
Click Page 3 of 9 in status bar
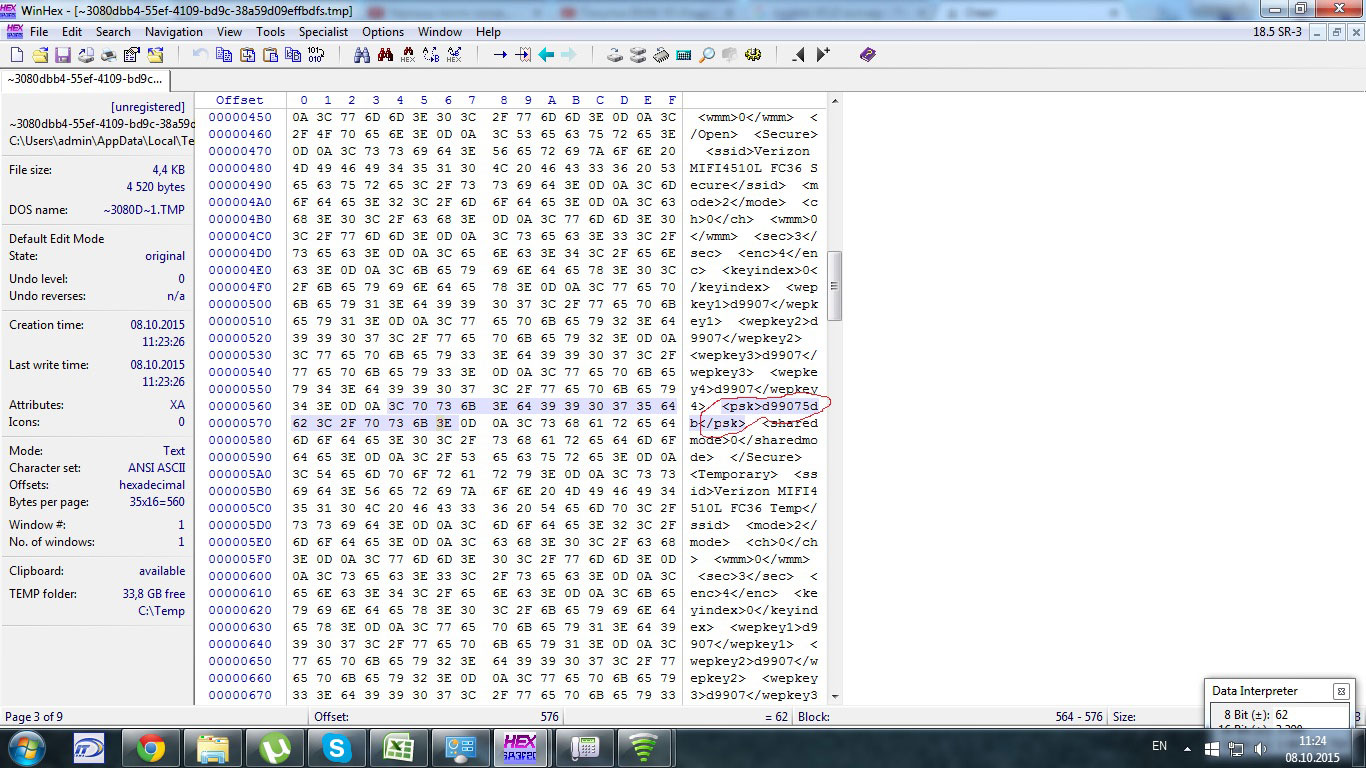(x=34, y=717)
